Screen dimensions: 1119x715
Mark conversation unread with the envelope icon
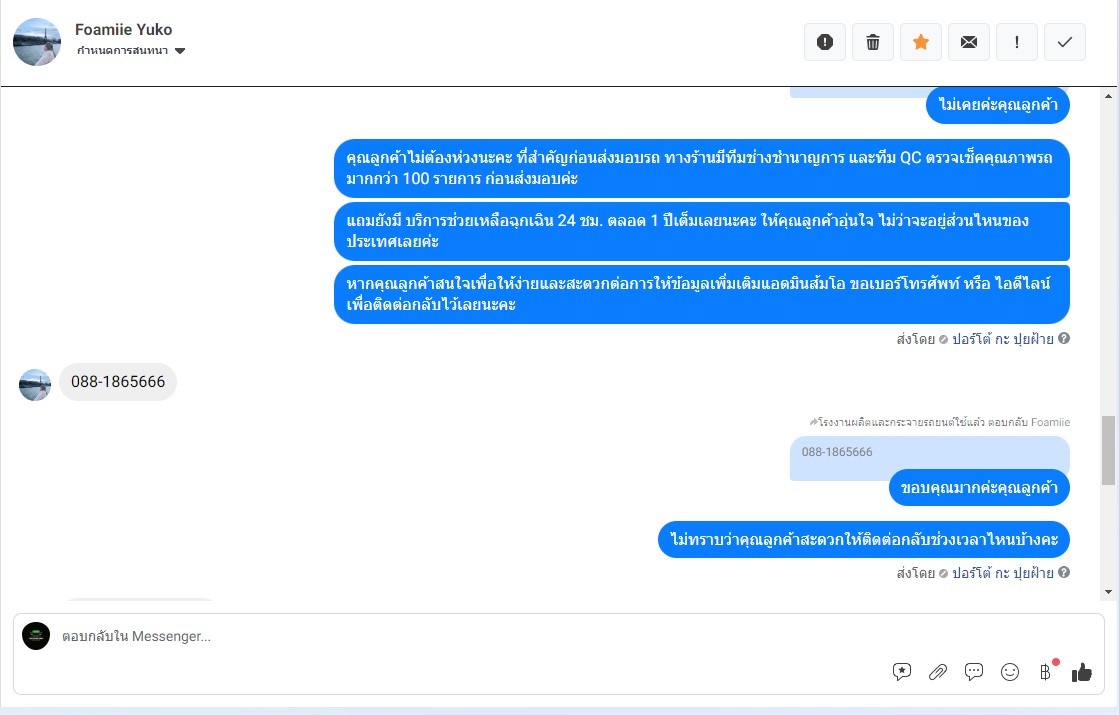tap(968, 42)
